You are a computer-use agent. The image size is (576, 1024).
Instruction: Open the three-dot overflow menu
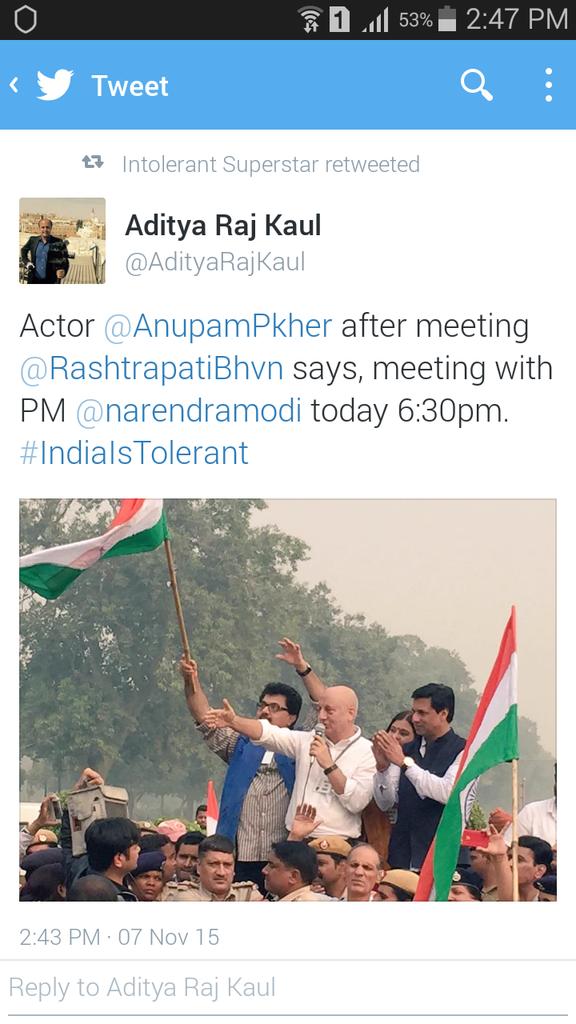(549, 85)
